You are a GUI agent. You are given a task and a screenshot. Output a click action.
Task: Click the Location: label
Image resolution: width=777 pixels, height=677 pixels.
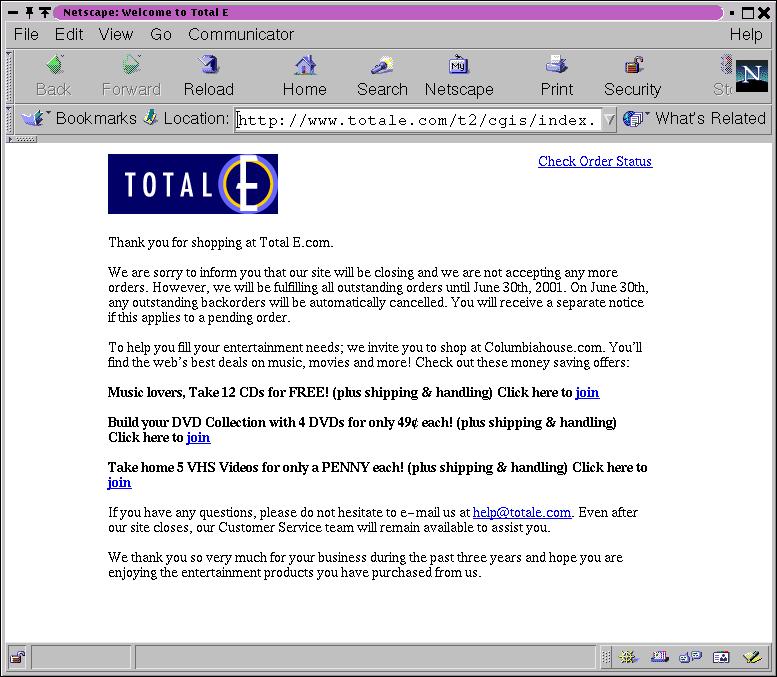coord(197,118)
